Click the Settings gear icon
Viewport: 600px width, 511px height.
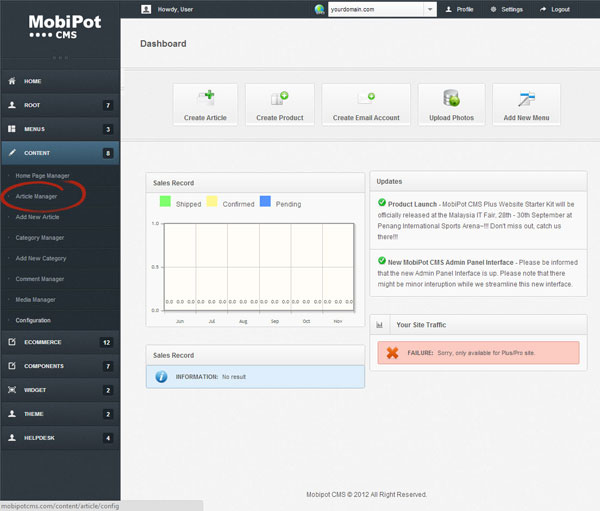pyautogui.click(x=493, y=9)
